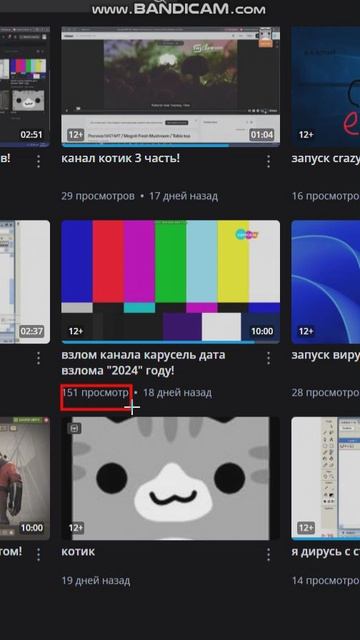Open options menu beside the 02:37 video

38,358
